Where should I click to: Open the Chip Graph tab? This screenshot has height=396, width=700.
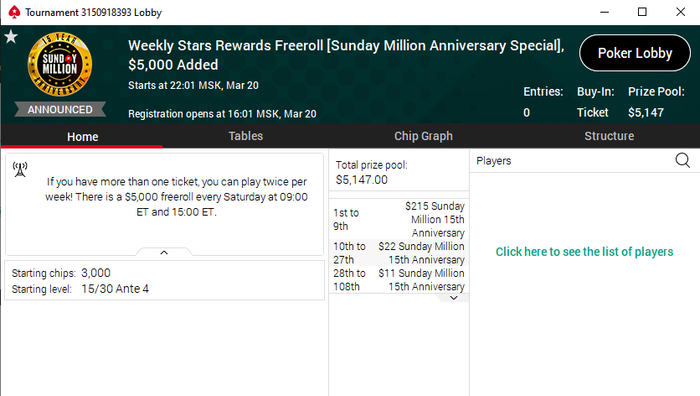[423, 136]
